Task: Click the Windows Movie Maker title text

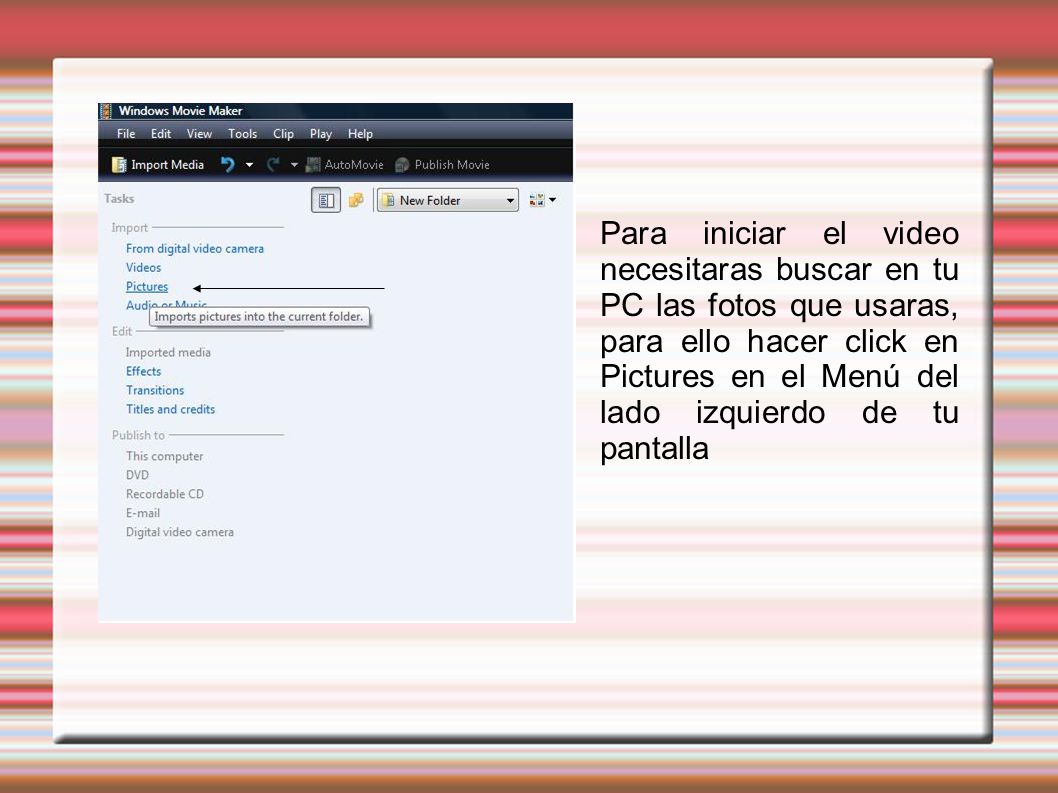Action: [180, 111]
